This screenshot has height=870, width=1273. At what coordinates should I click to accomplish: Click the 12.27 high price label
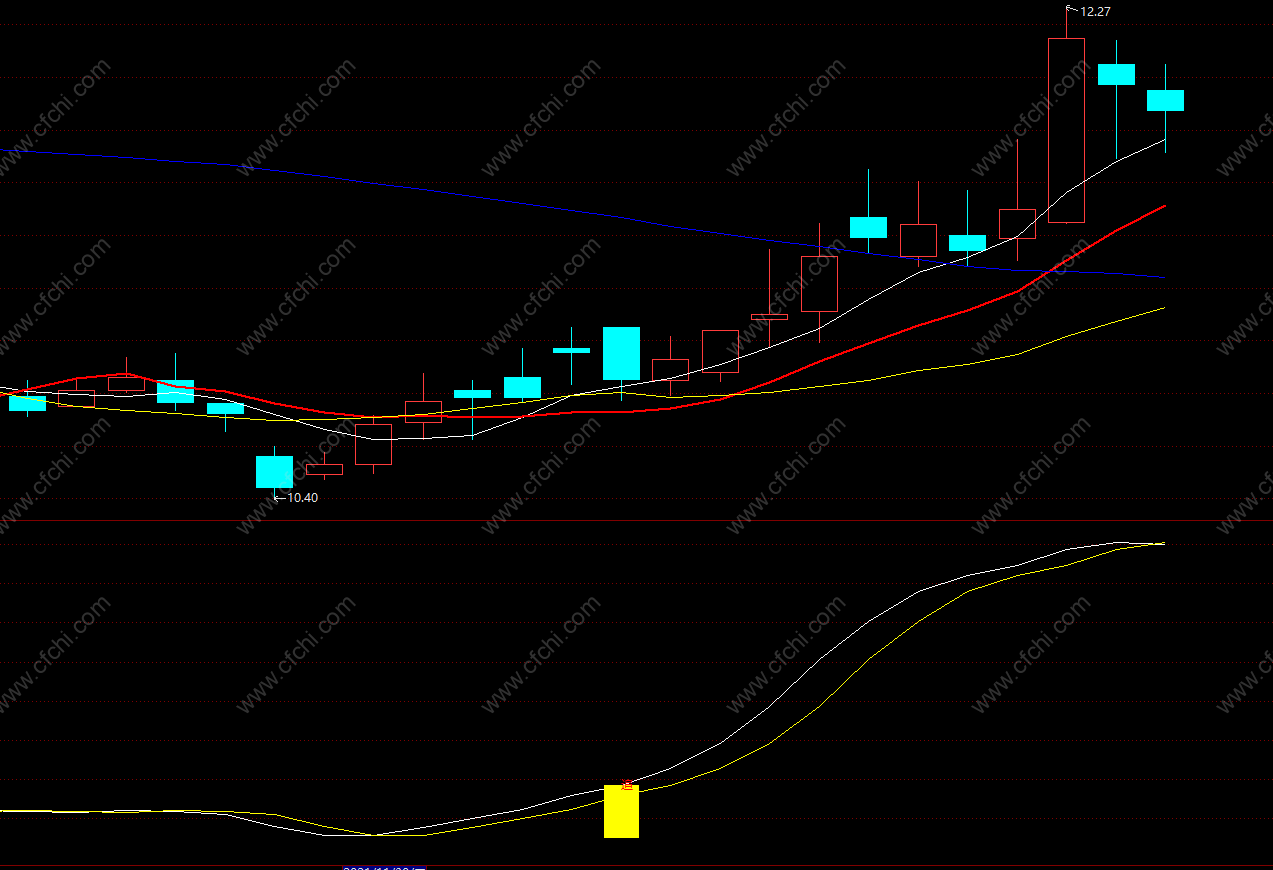pos(1096,12)
